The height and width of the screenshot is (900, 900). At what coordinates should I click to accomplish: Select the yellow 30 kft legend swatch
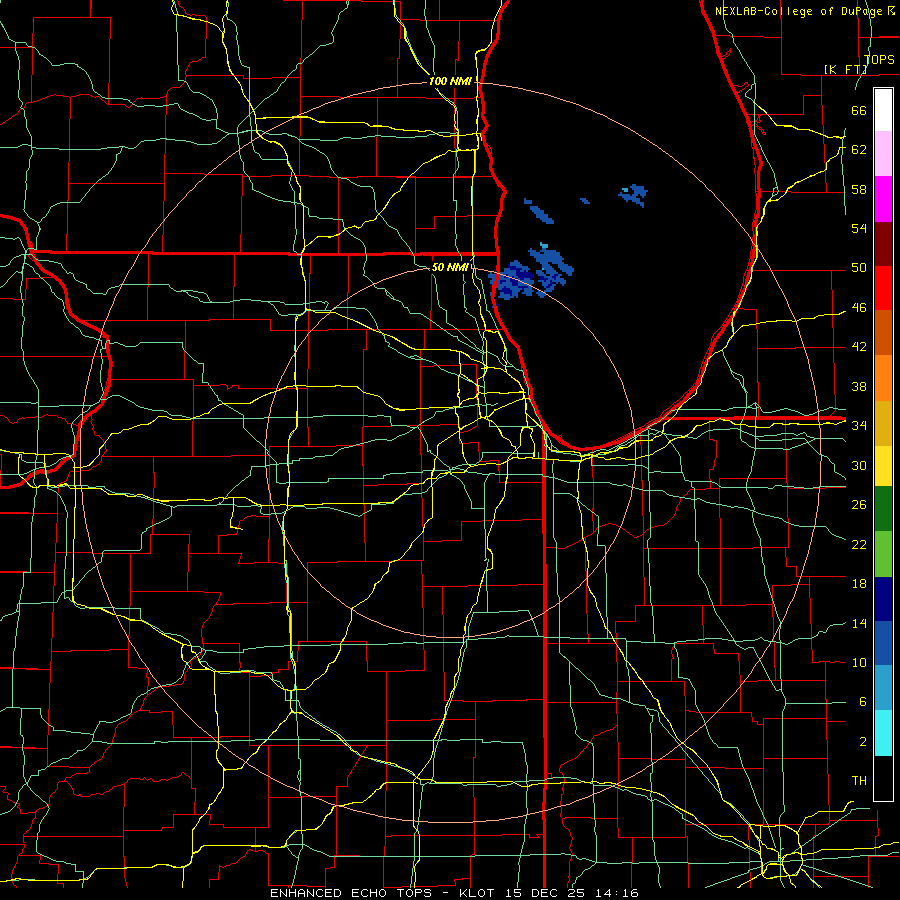coord(883,466)
